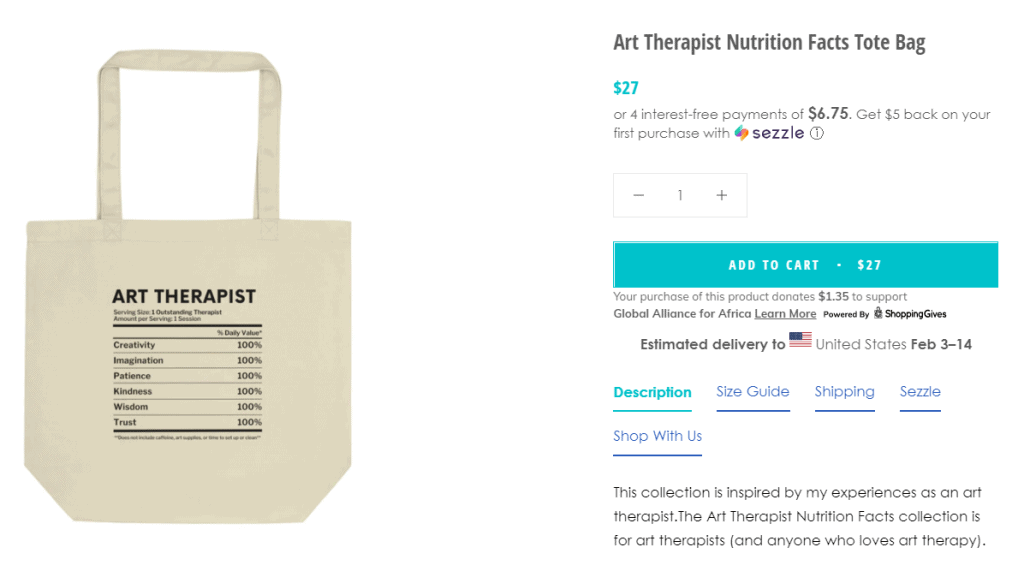Click the Art Therapist Nutrition Facts title
Screen dimensions: 1024x571
point(769,43)
